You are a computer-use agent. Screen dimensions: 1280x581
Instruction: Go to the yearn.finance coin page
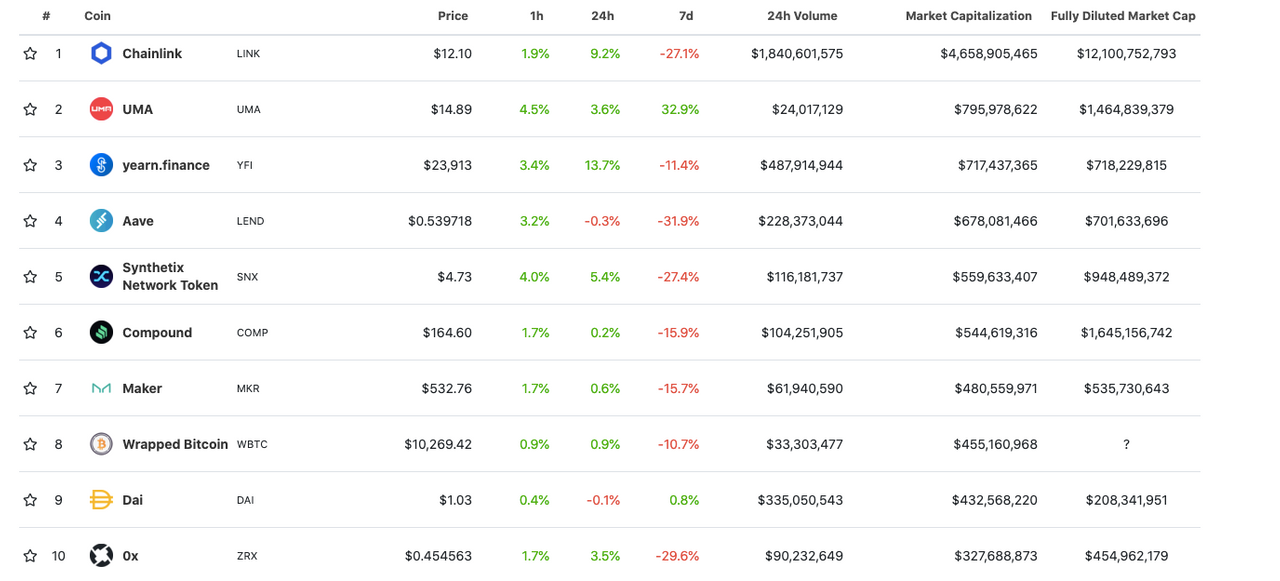[166, 165]
